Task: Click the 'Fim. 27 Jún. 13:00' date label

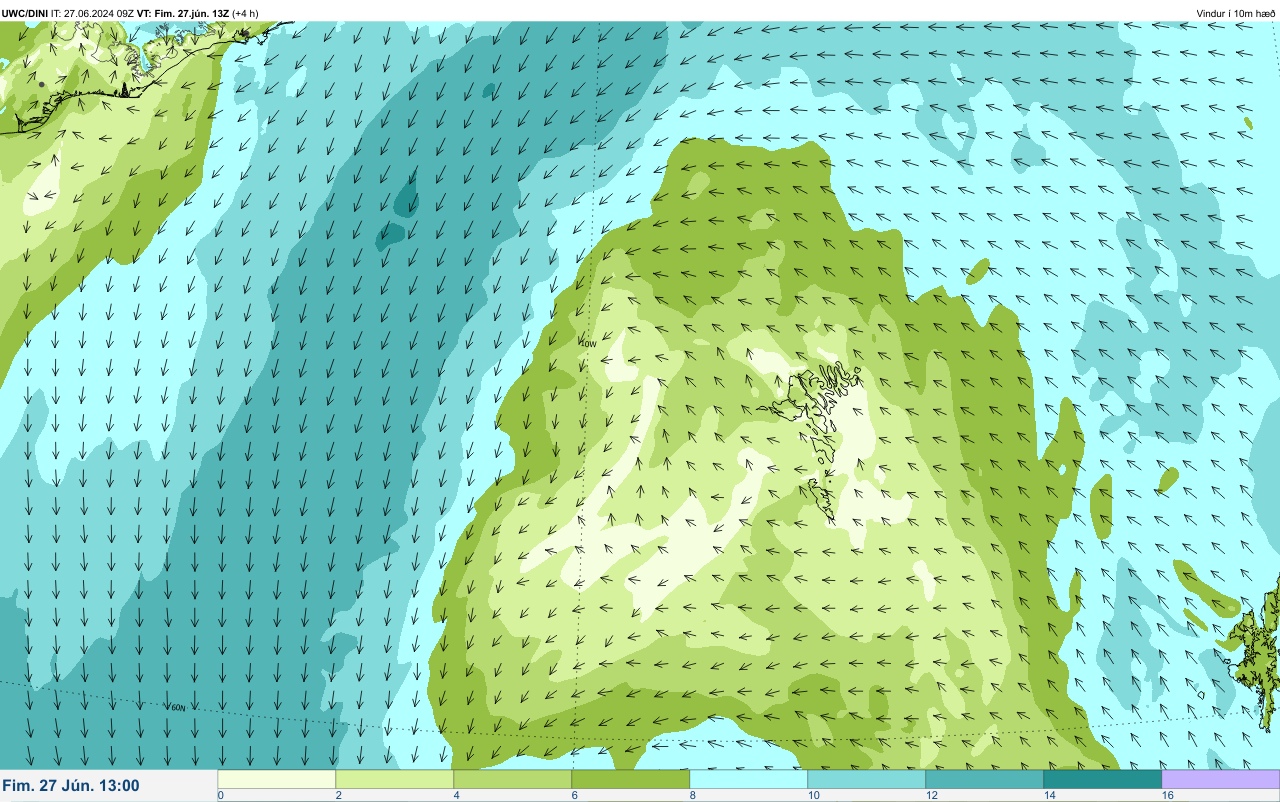Action: (71, 786)
